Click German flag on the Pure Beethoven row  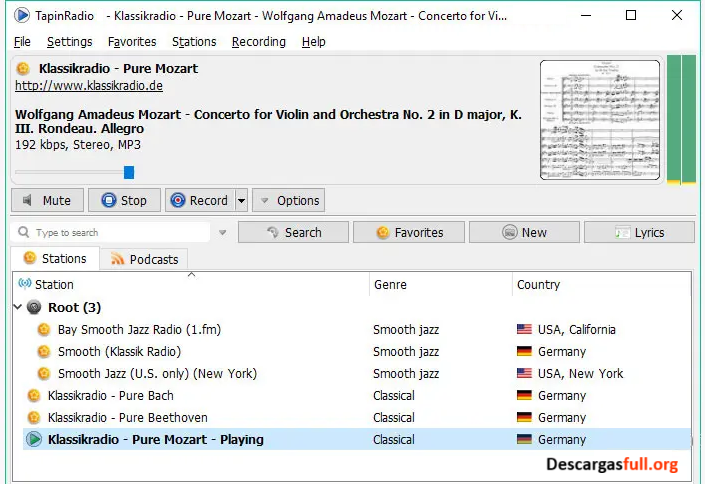524,418
